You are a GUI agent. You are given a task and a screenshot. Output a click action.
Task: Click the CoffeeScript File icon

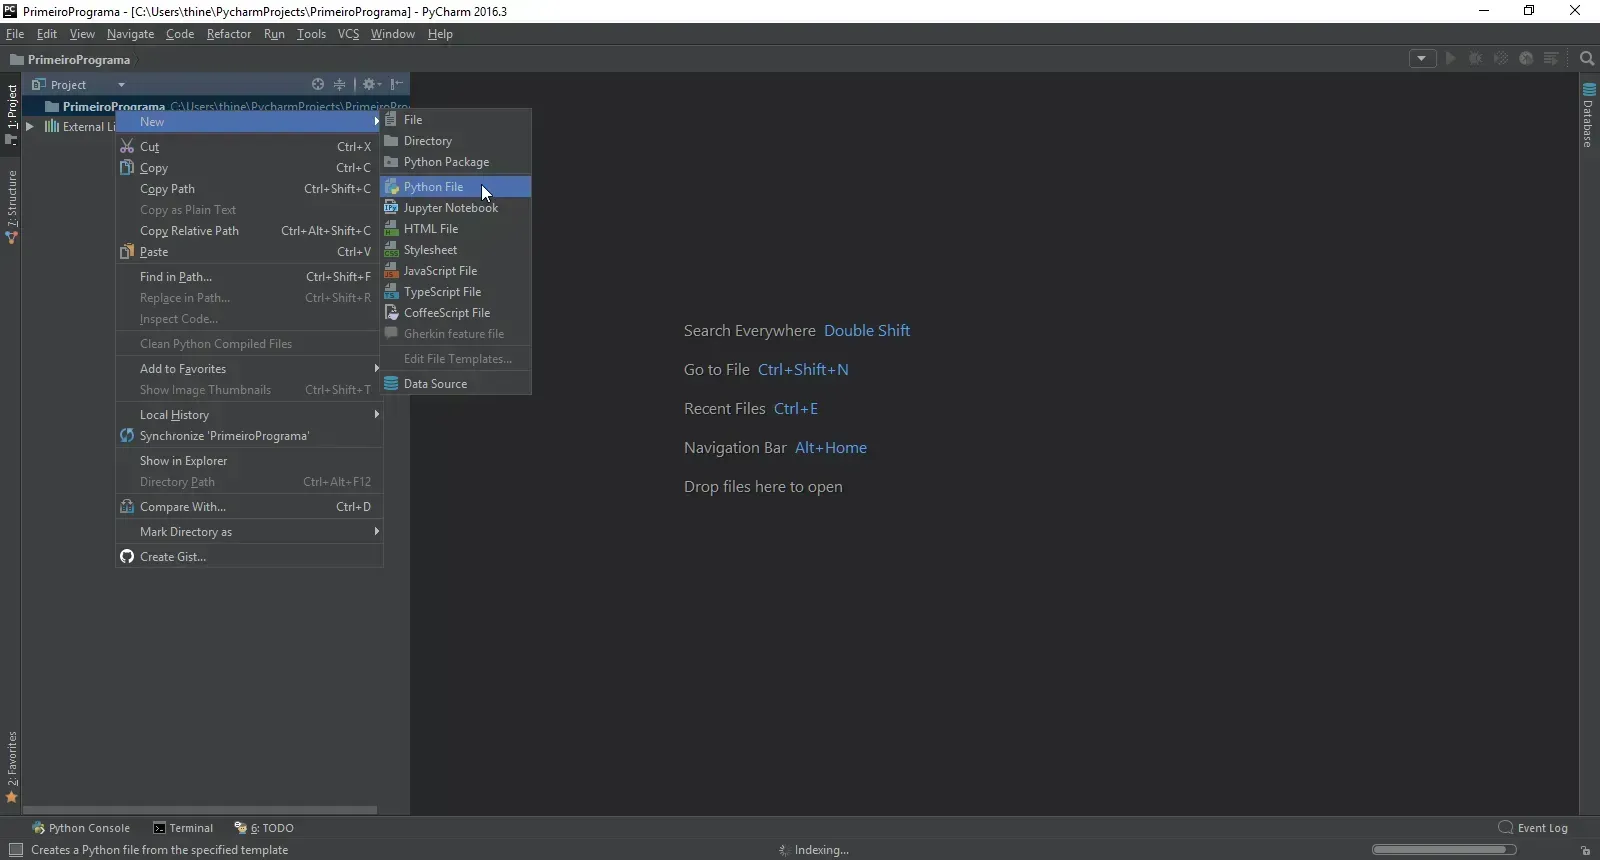(392, 313)
